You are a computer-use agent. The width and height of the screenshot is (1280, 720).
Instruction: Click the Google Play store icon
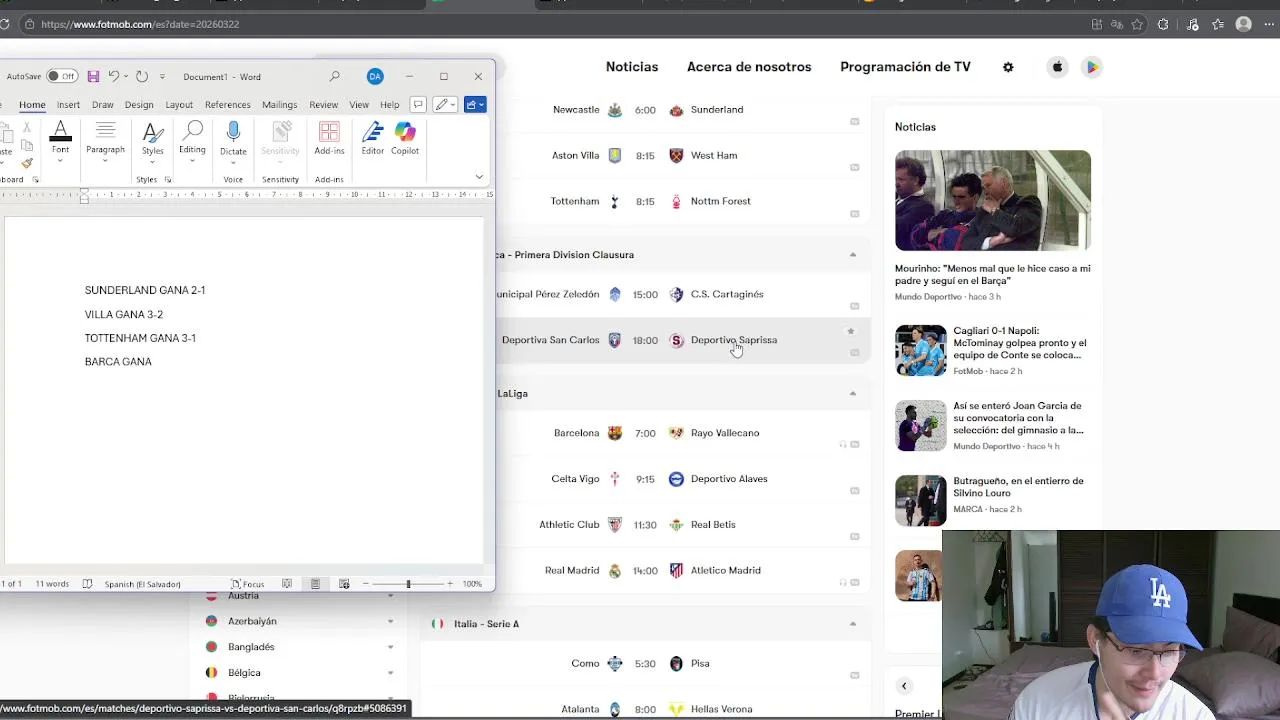[1092, 67]
